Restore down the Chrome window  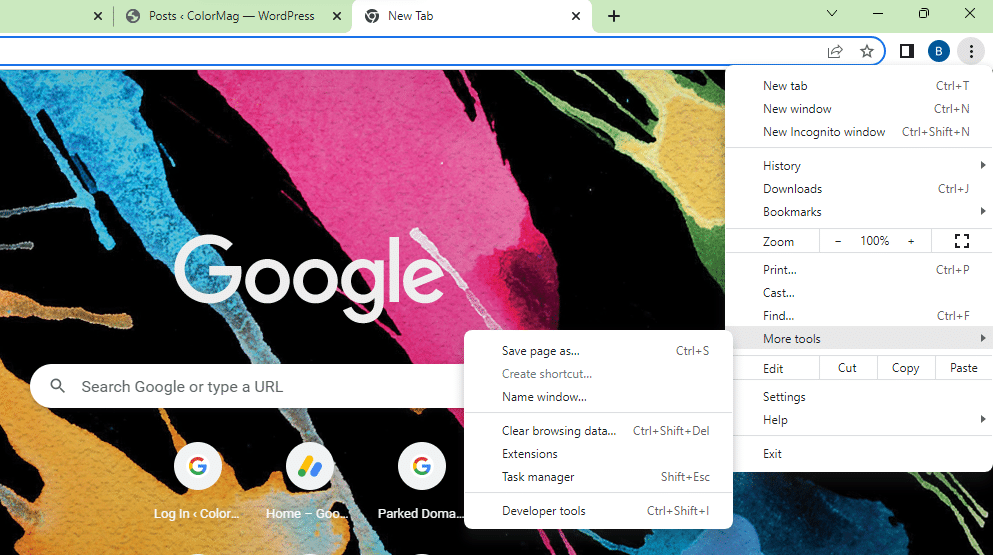(924, 13)
